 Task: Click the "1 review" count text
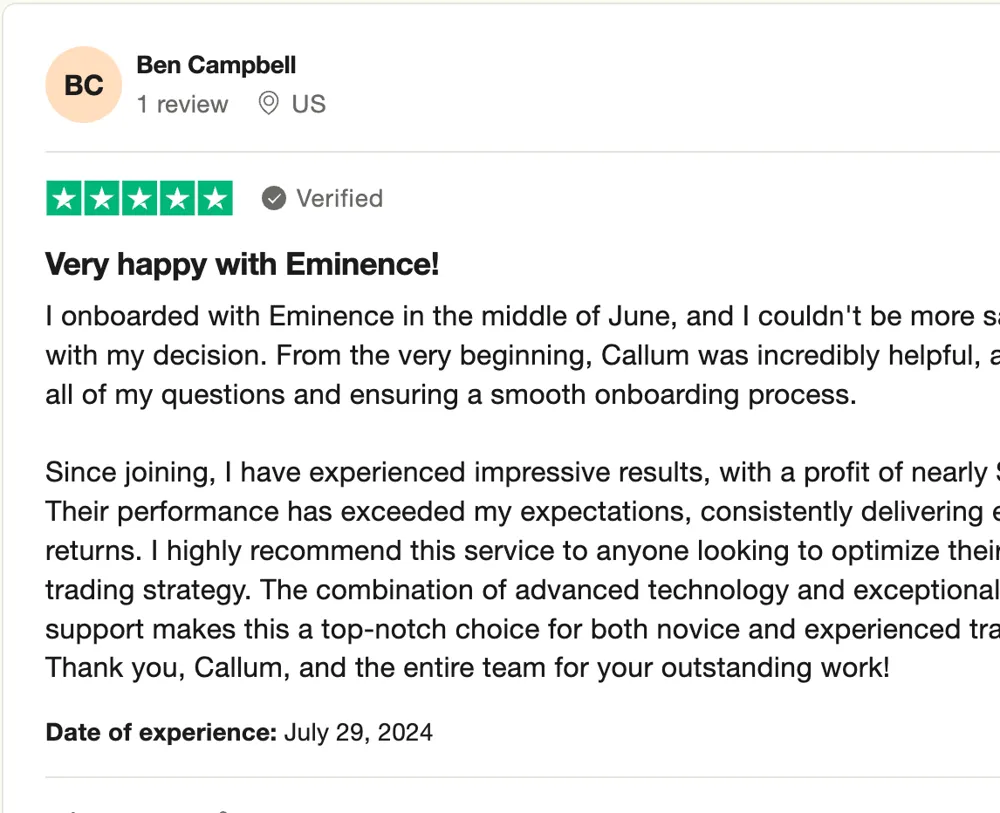[x=182, y=104]
